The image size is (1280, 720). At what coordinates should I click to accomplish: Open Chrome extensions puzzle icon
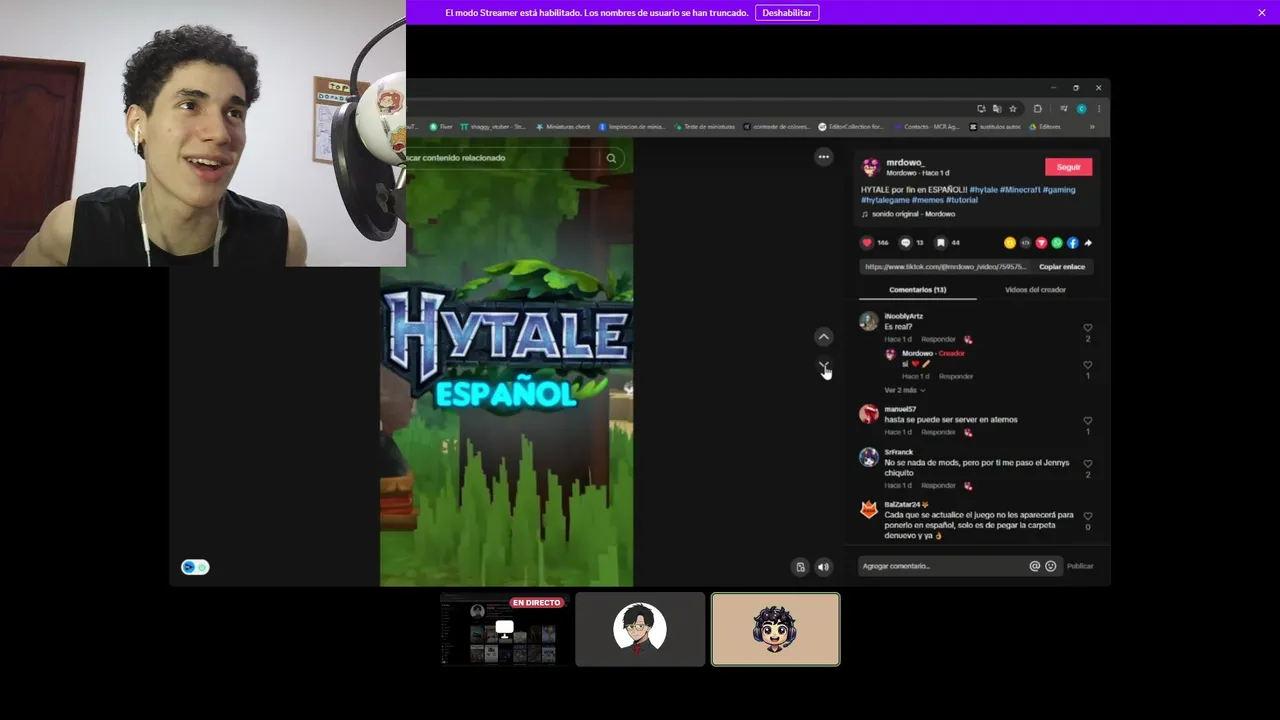[x=1037, y=109]
